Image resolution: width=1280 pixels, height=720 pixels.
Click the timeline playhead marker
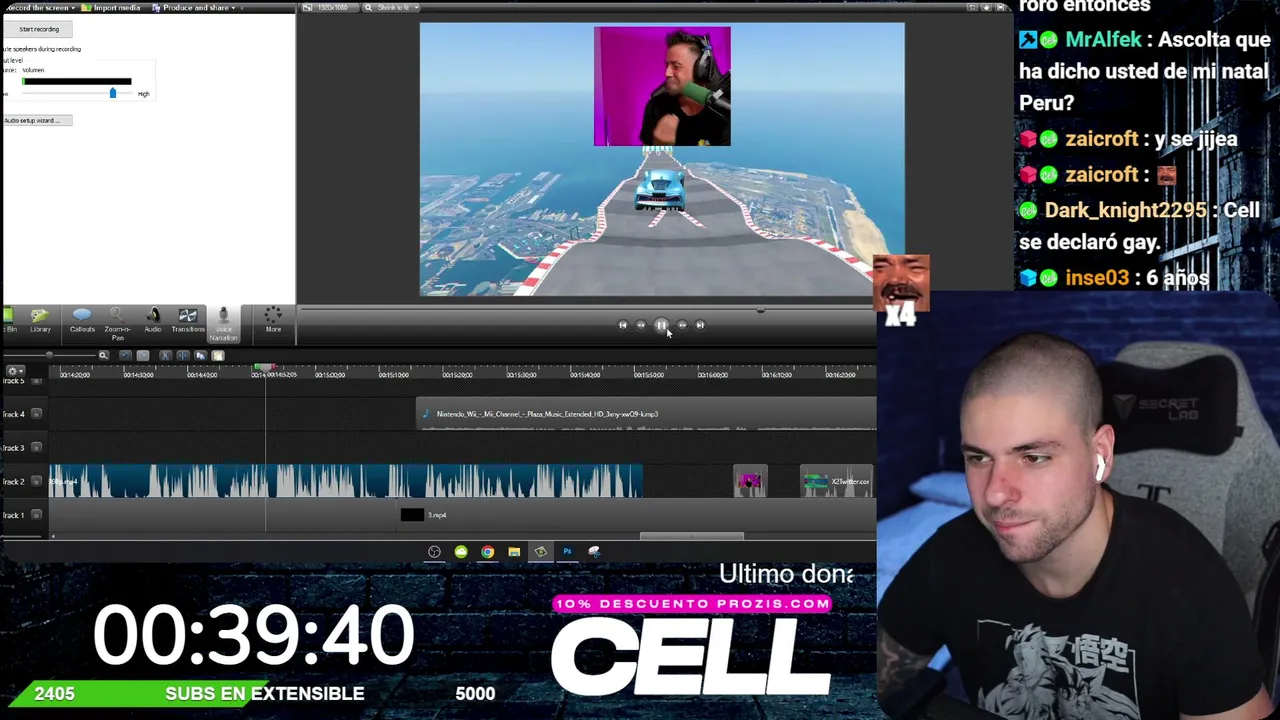coord(264,369)
